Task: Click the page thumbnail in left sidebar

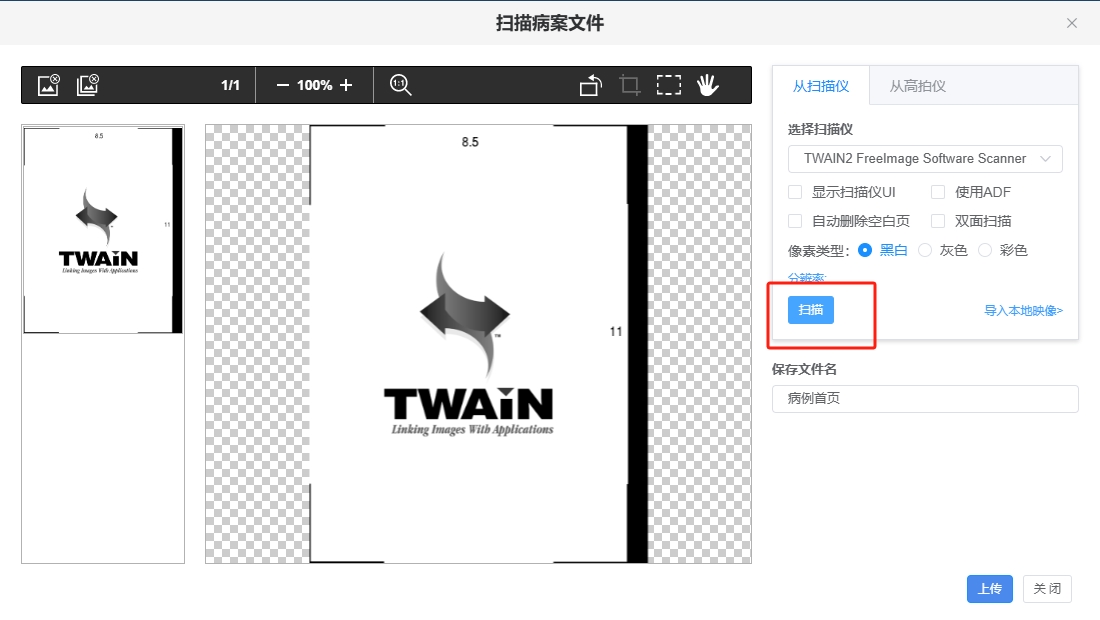Action: pos(102,229)
